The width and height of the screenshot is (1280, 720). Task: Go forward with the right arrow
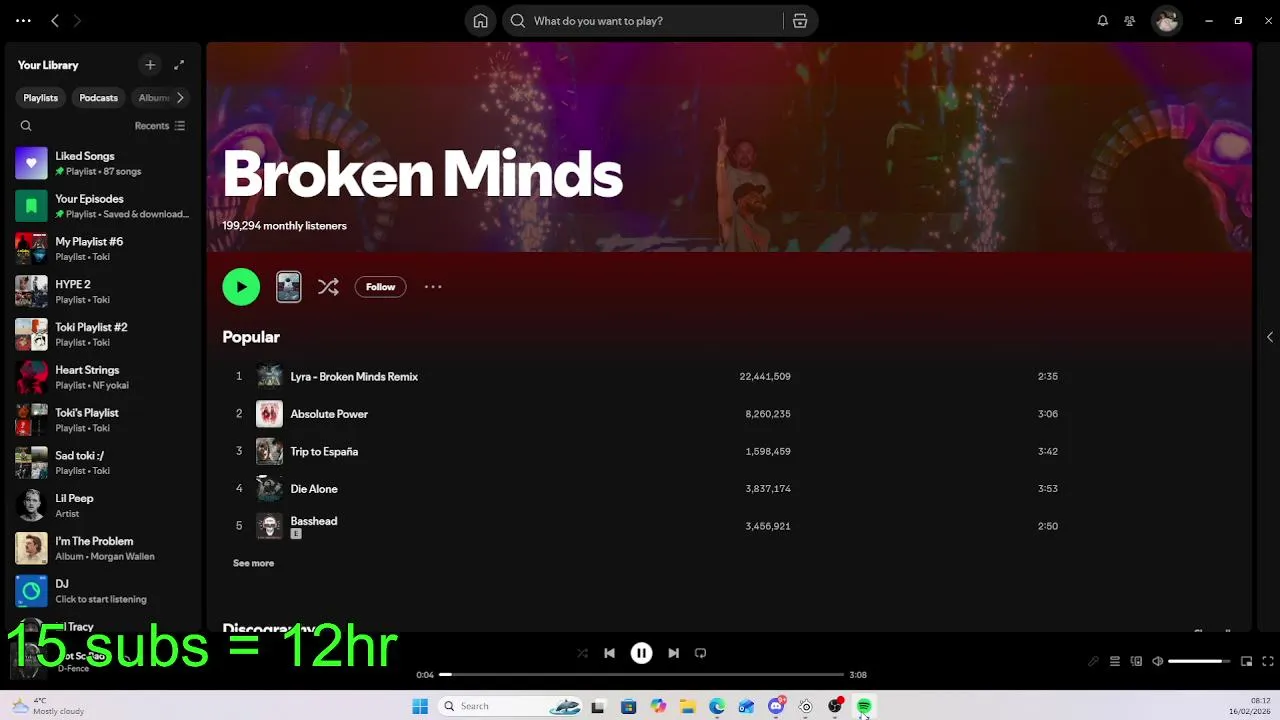pos(77,20)
